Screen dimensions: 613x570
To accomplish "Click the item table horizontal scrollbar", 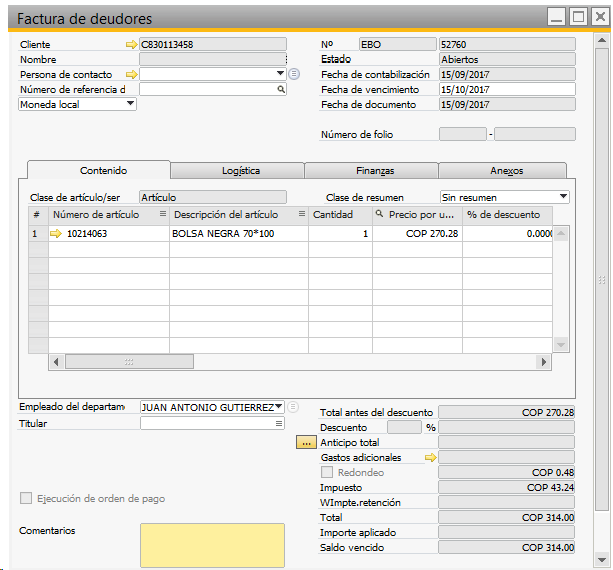I will tap(300, 362).
